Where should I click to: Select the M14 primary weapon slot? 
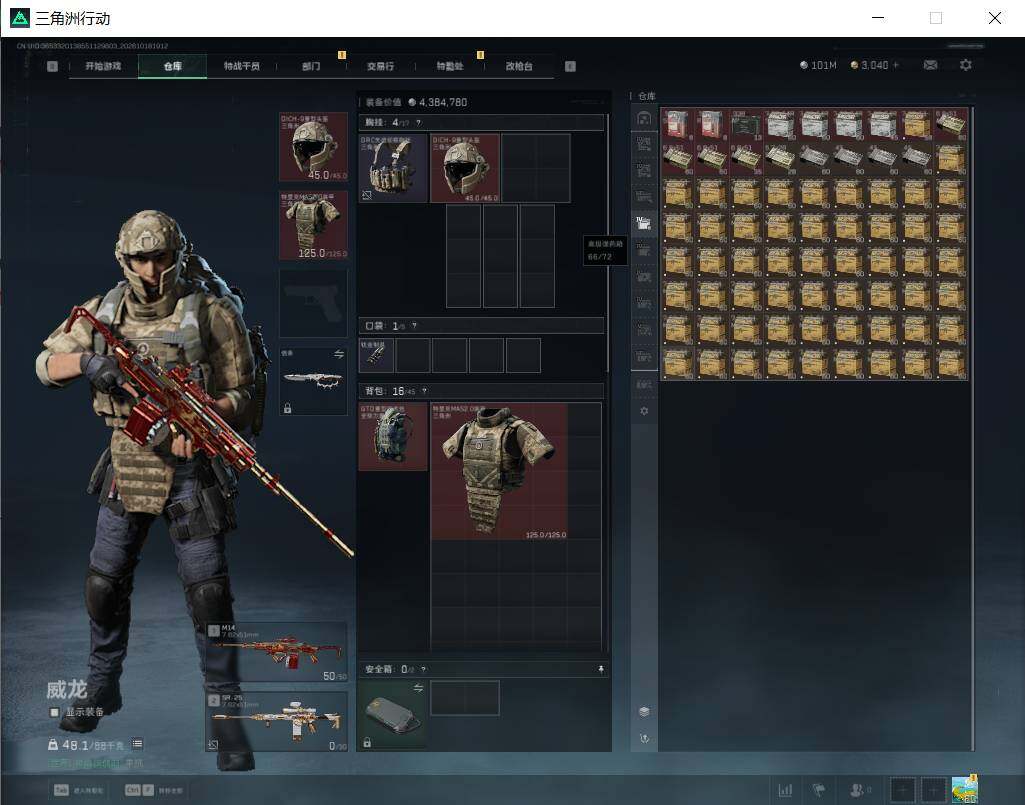pyautogui.click(x=277, y=653)
